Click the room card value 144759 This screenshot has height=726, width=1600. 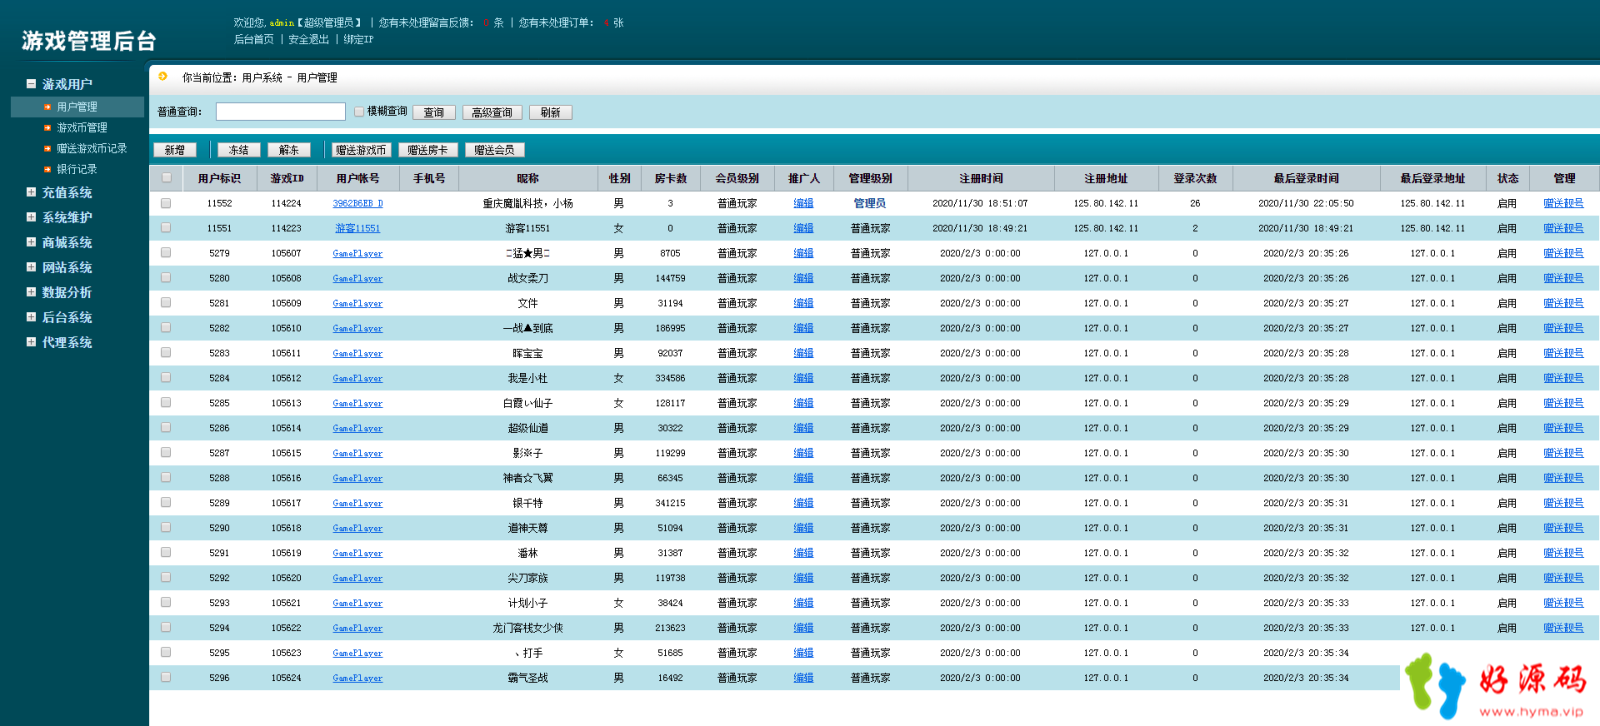click(x=670, y=278)
